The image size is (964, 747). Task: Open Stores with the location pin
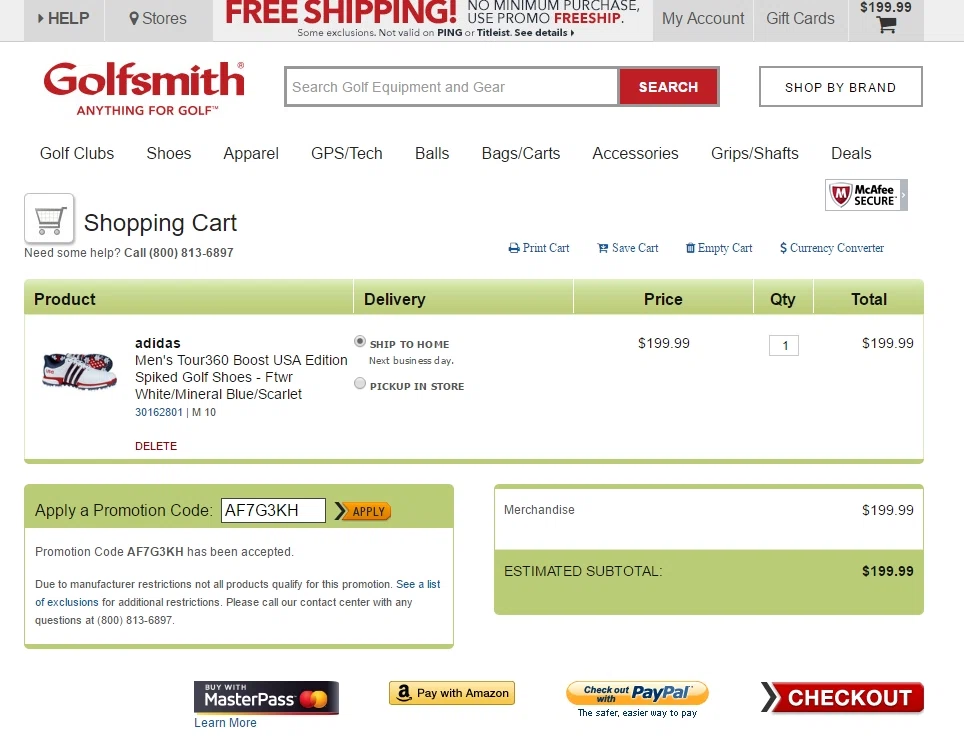(158, 18)
